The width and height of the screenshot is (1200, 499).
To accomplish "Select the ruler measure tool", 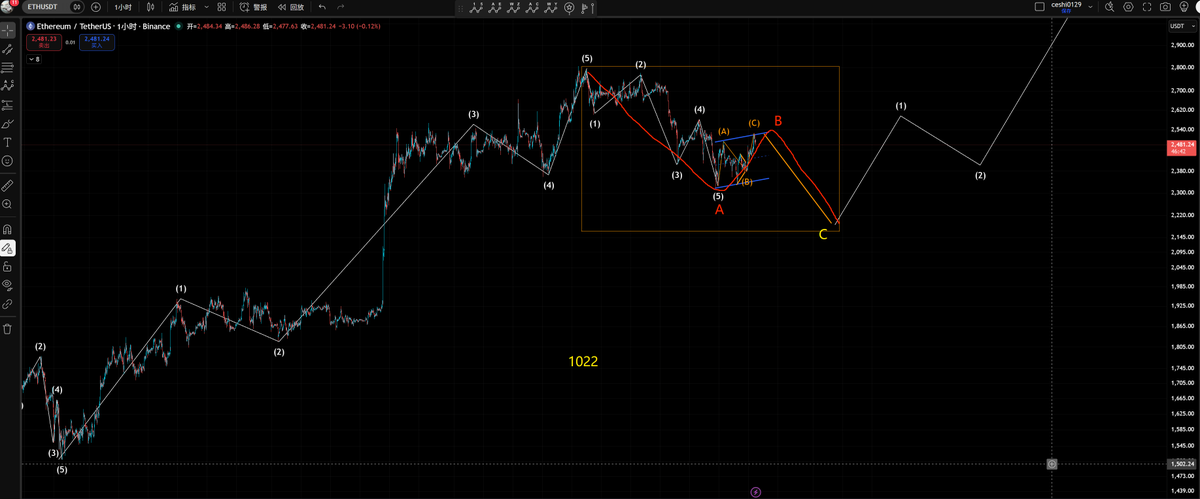I will pos(7,185).
